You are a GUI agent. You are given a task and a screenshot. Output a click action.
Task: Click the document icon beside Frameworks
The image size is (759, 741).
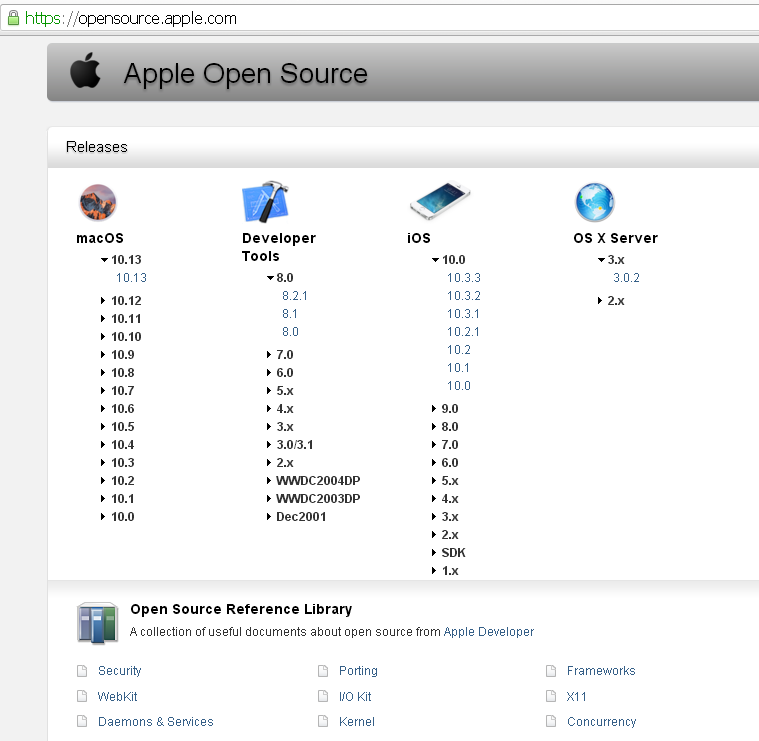point(551,671)
